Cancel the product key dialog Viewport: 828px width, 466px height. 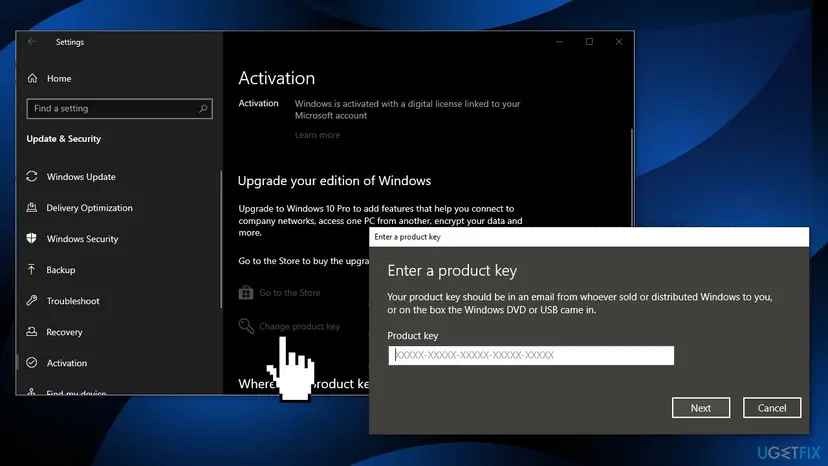[x=771, y=408]
